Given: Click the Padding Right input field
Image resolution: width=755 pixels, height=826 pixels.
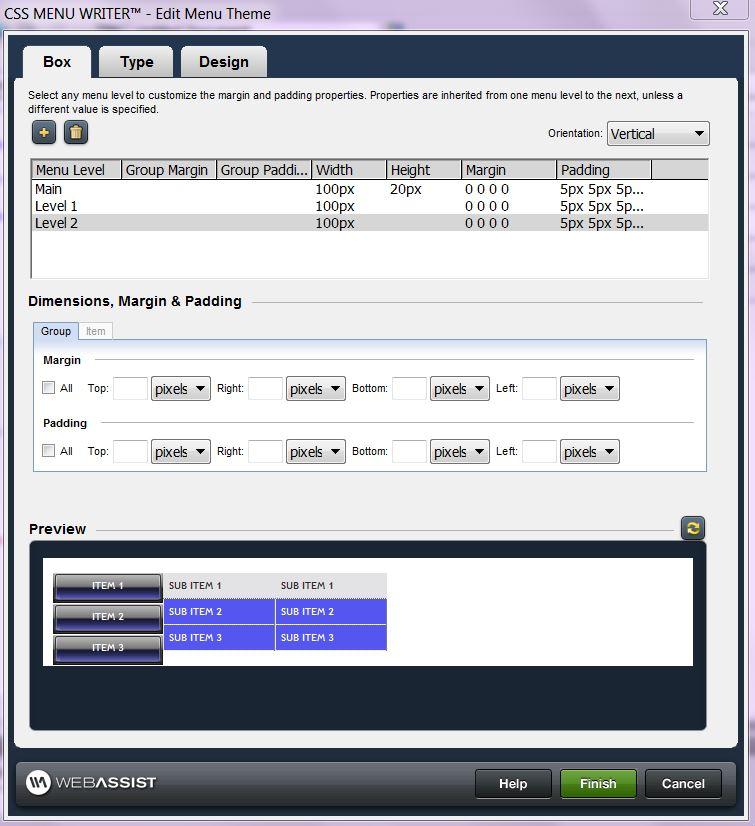Looking at the screenshot, I should click(x=266, y=451).
